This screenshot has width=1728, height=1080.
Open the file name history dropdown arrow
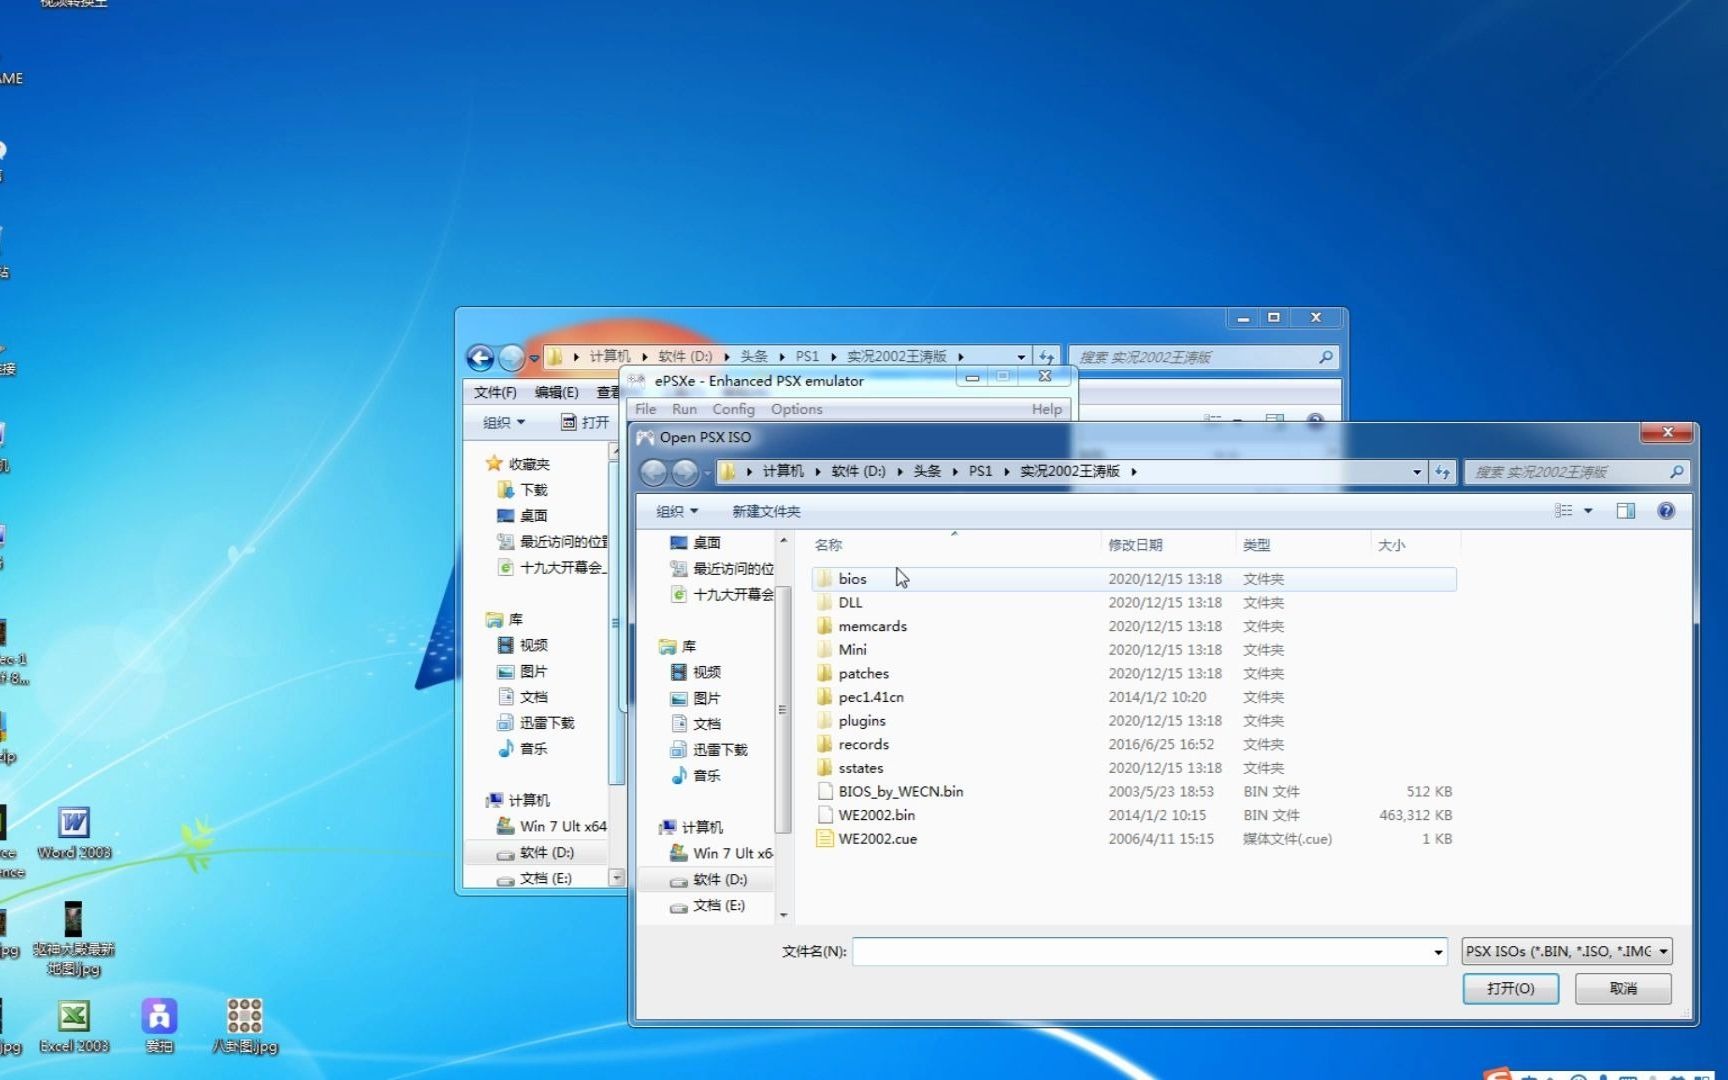pos(1438,952)
